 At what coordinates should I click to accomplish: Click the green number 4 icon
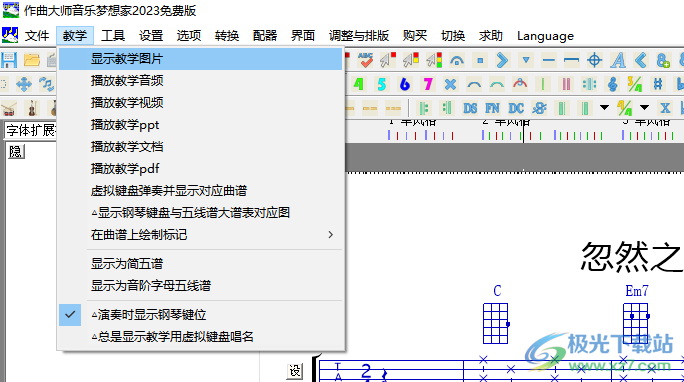(359, 84)
